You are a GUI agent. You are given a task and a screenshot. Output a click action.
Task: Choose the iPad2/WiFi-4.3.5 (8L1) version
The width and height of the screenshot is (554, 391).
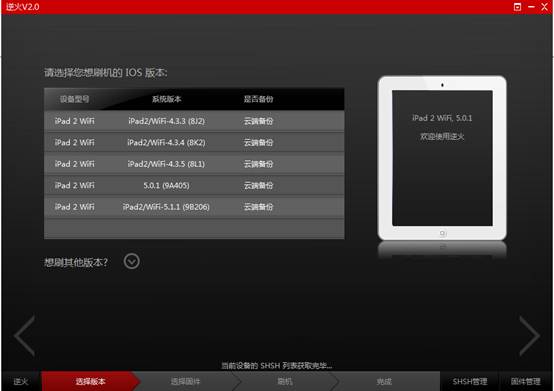194,164
